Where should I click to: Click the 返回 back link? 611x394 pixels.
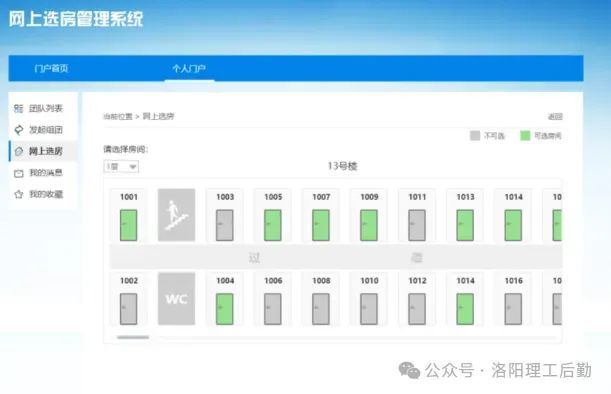555,117
